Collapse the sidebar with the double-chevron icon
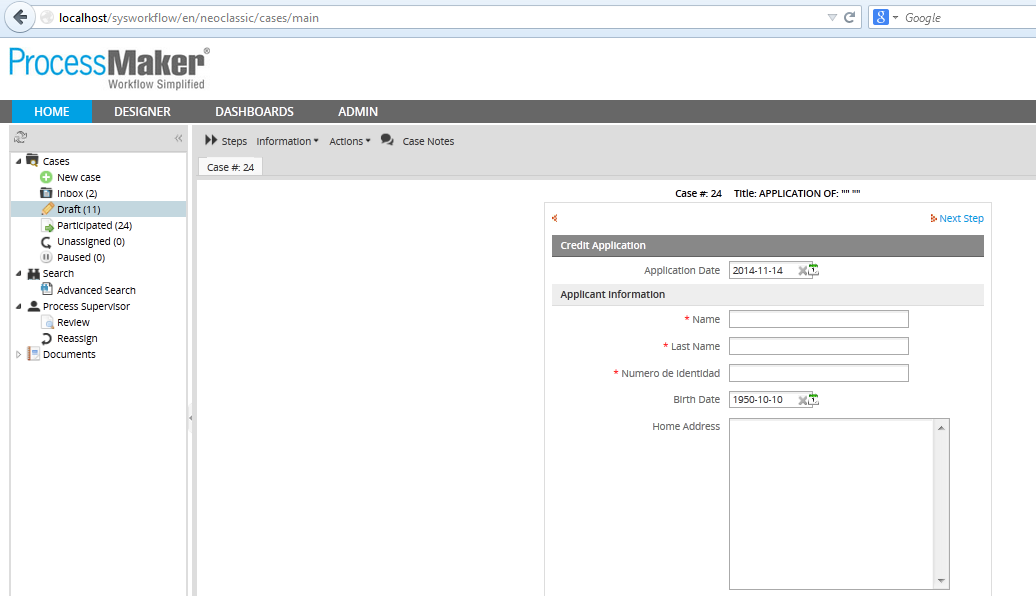 pyautogui.click(x=178, y=138)
